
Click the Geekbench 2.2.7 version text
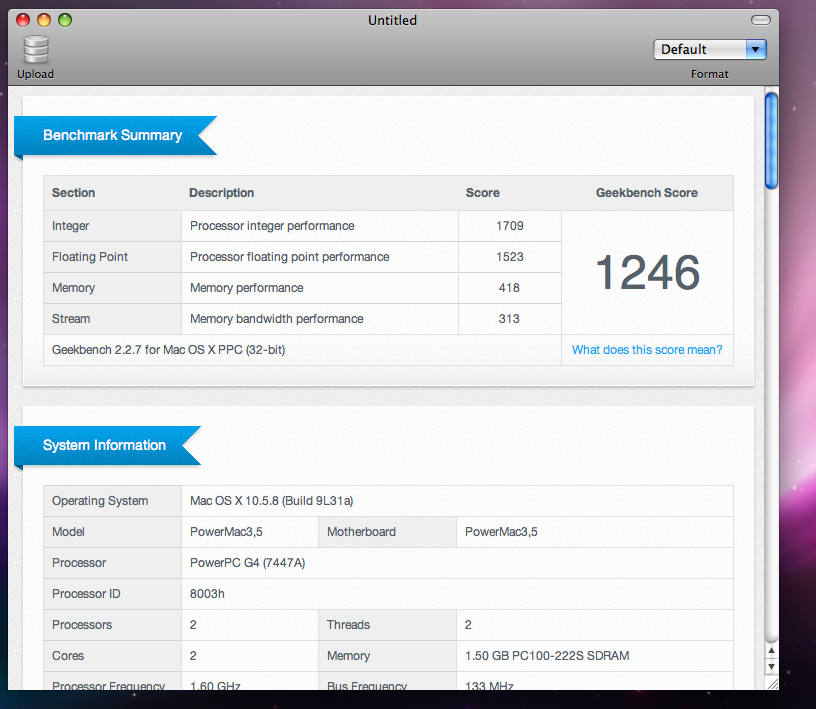(x=169, y=350)
